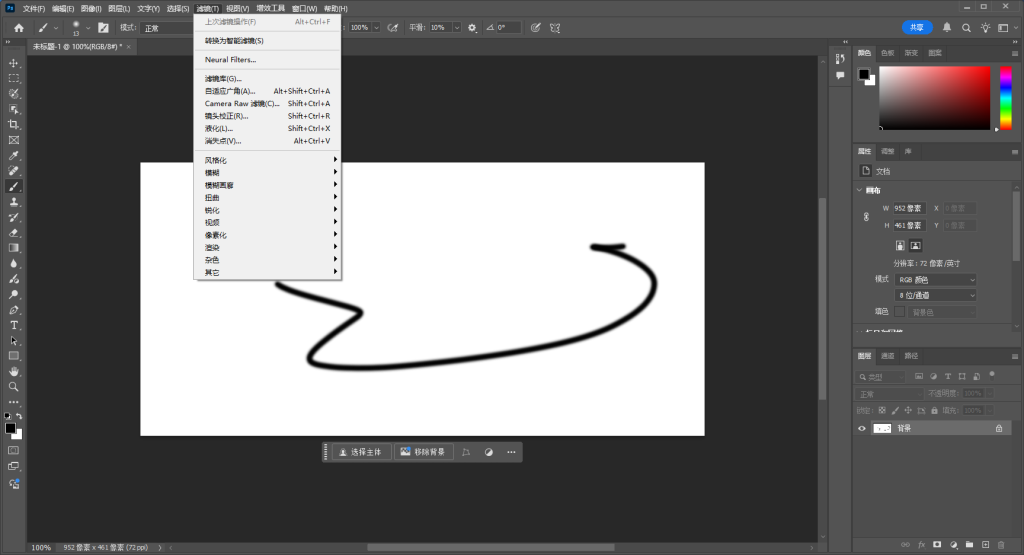Select the Move tool
The image size is (1024, 555).
point(14,63)
